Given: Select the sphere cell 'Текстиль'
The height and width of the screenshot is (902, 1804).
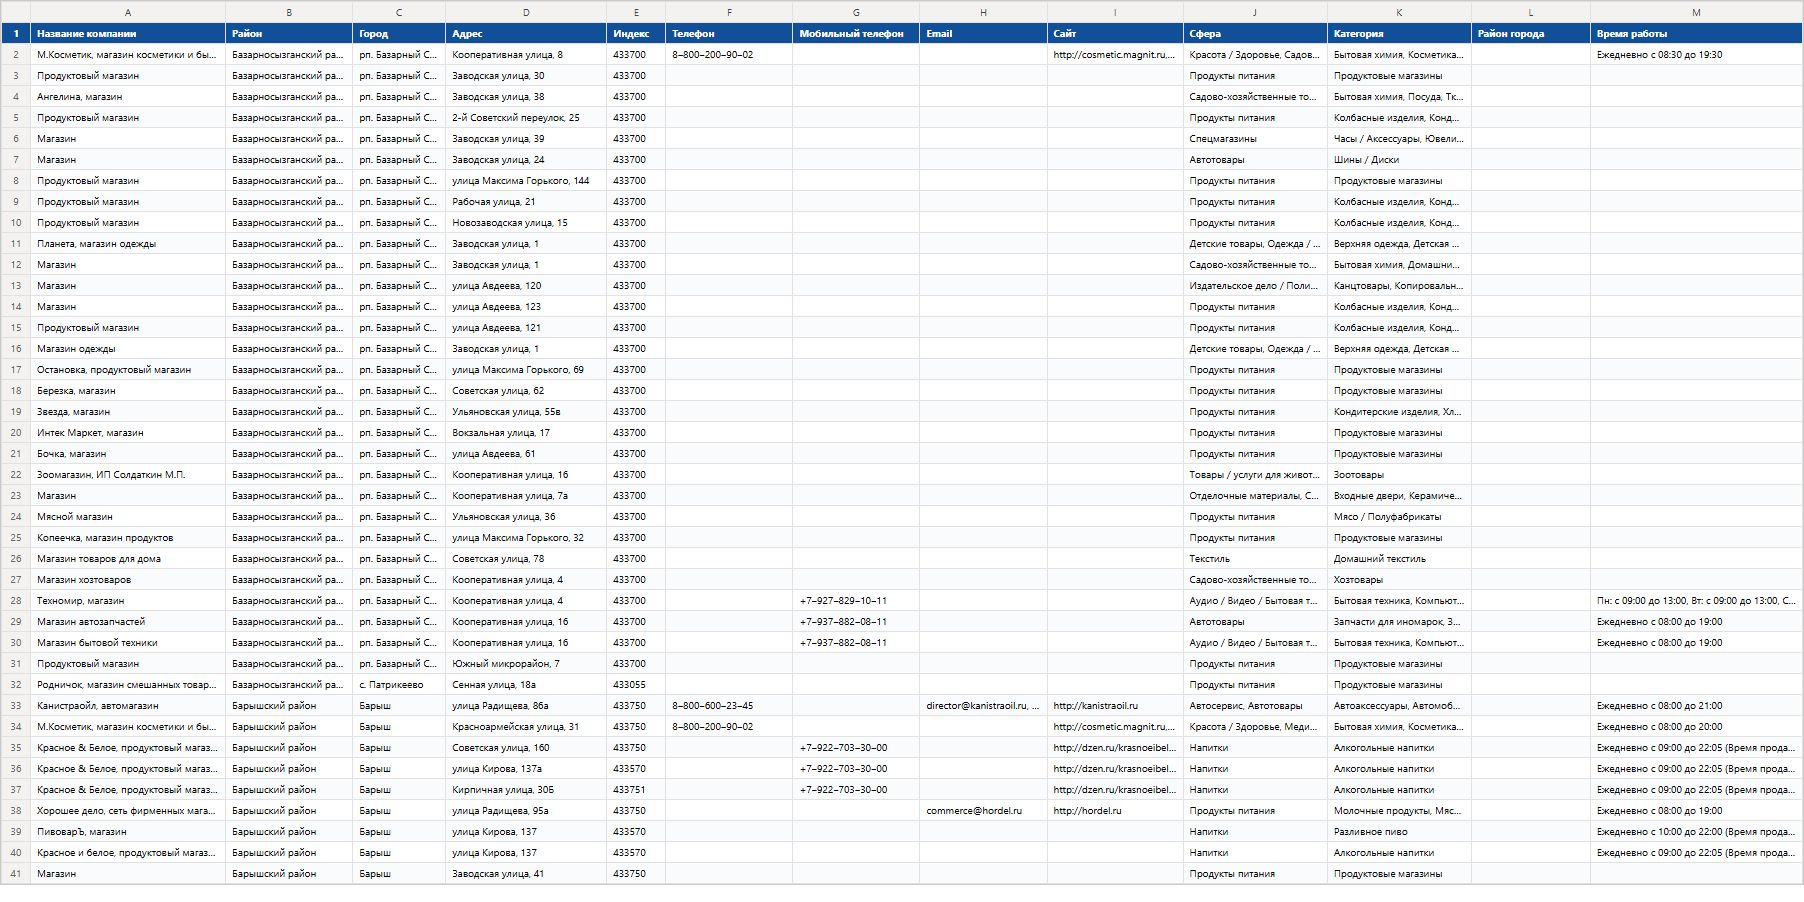Looking at the screenshot, I should (x=1255, y=559).
